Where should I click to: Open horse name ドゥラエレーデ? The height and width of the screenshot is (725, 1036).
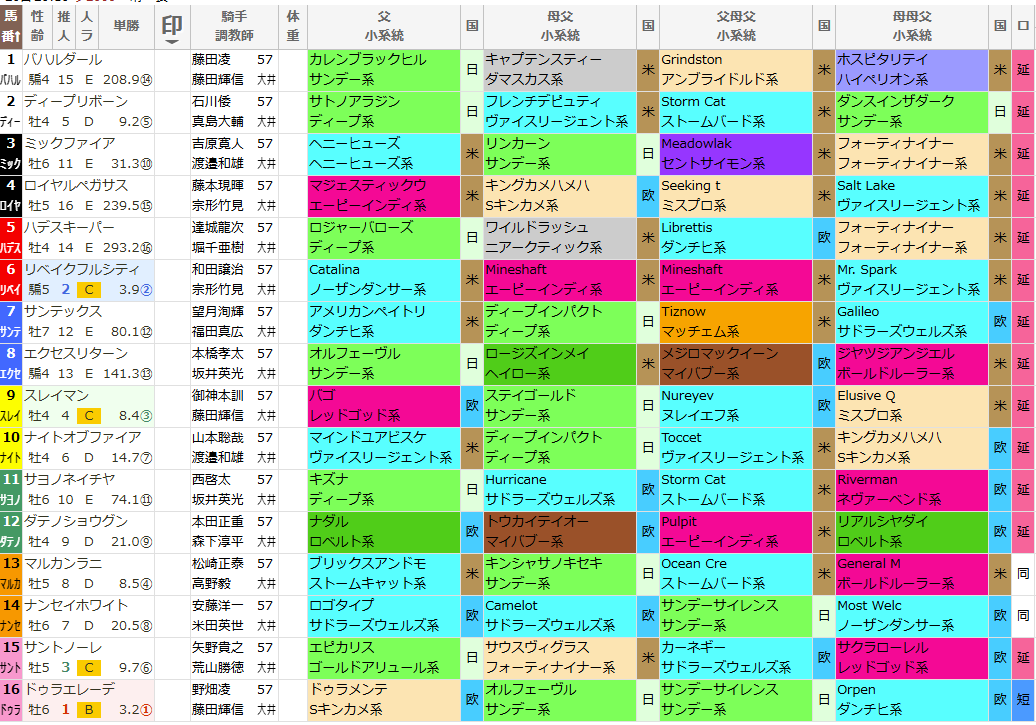(x=69, y=689)
